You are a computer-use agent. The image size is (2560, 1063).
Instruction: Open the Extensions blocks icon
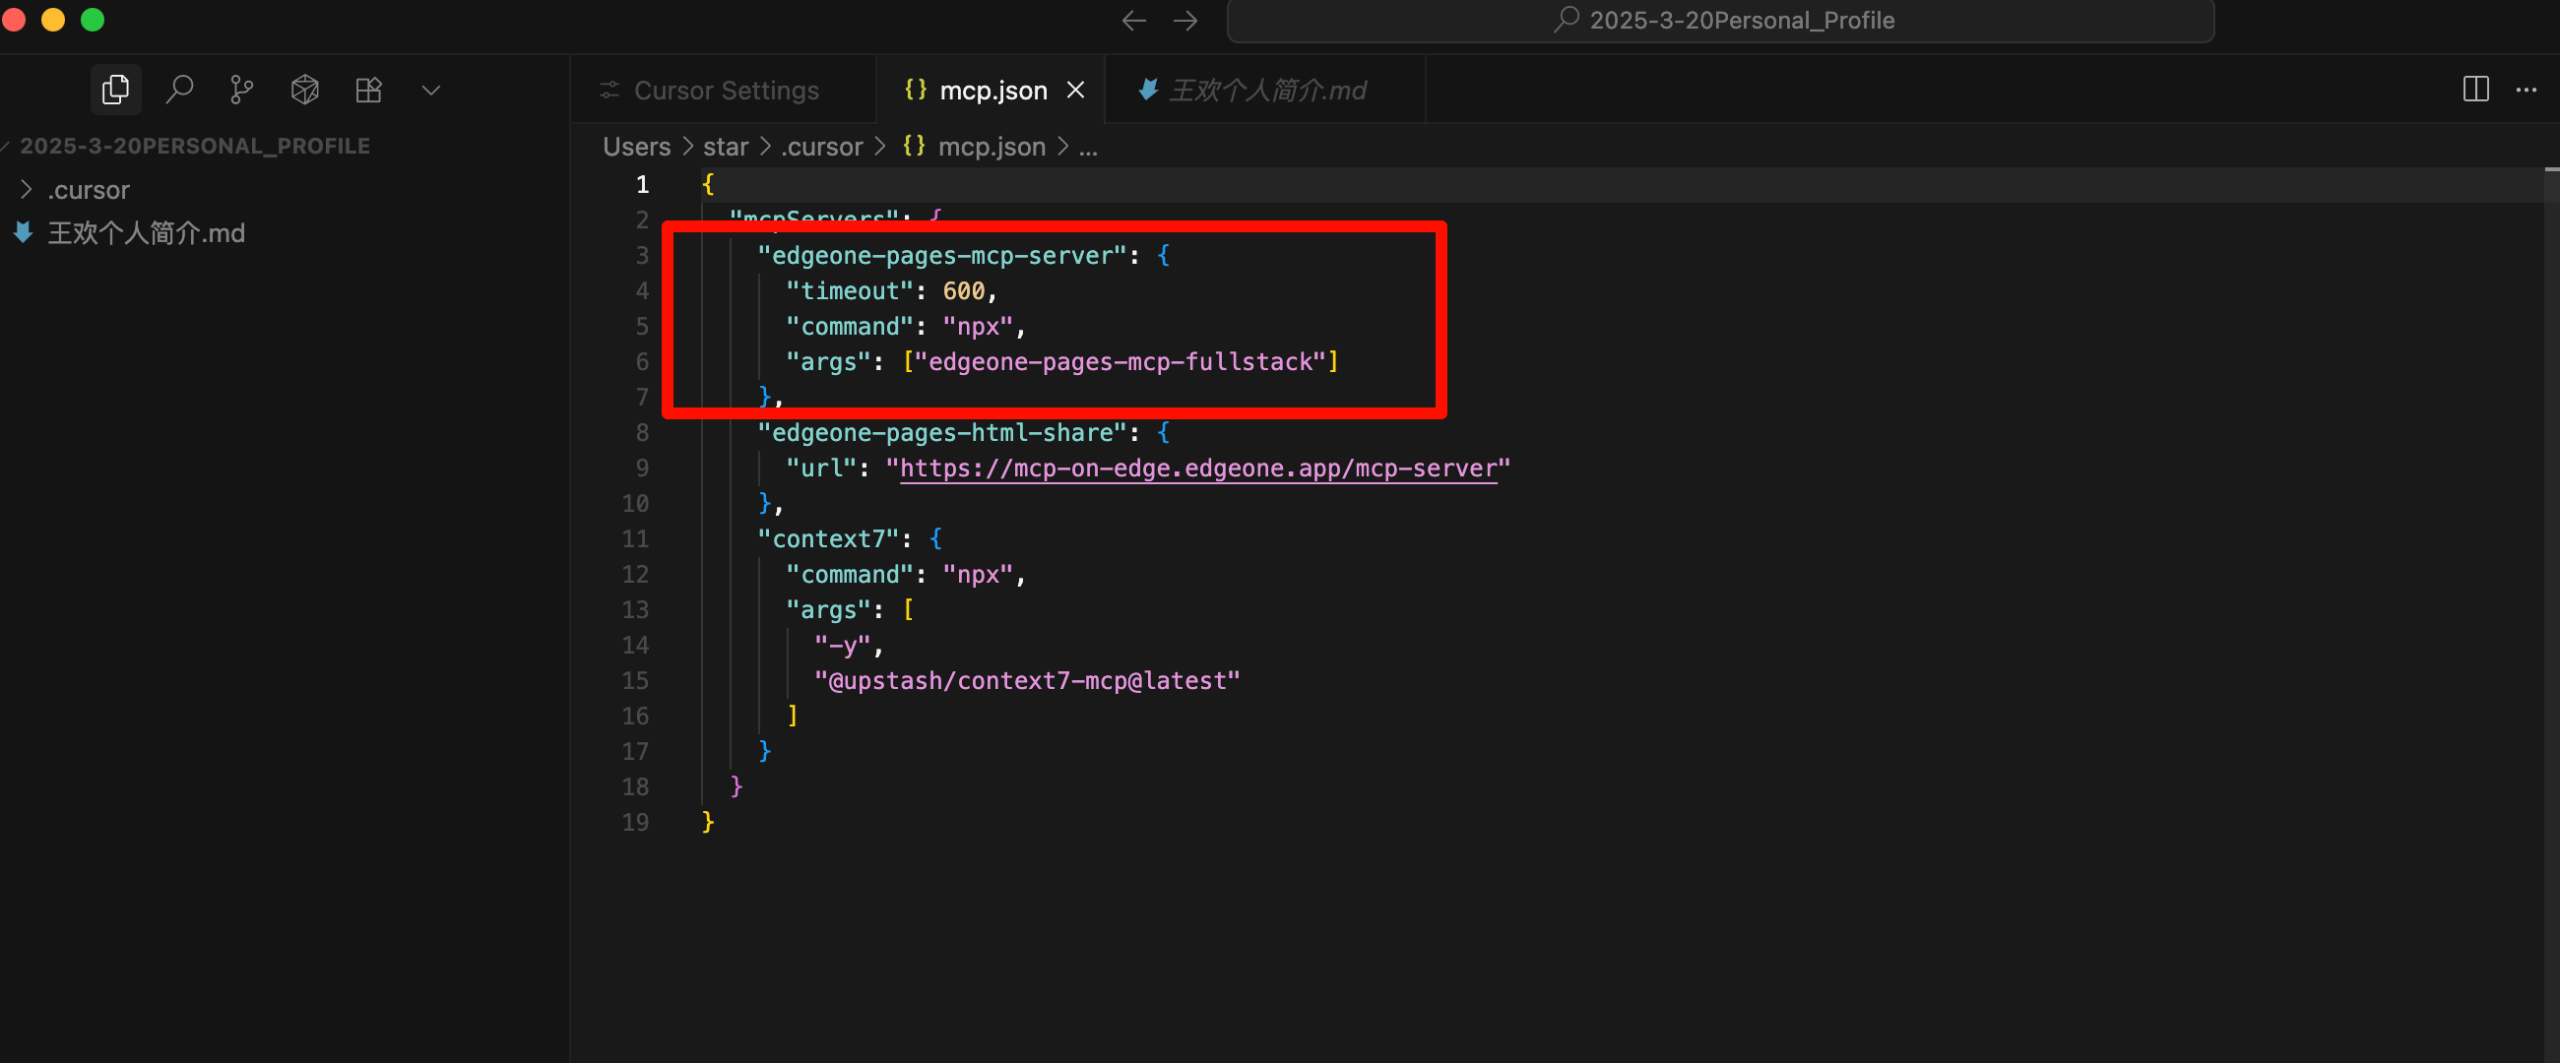pyautogui.click(x=369, y=90)
